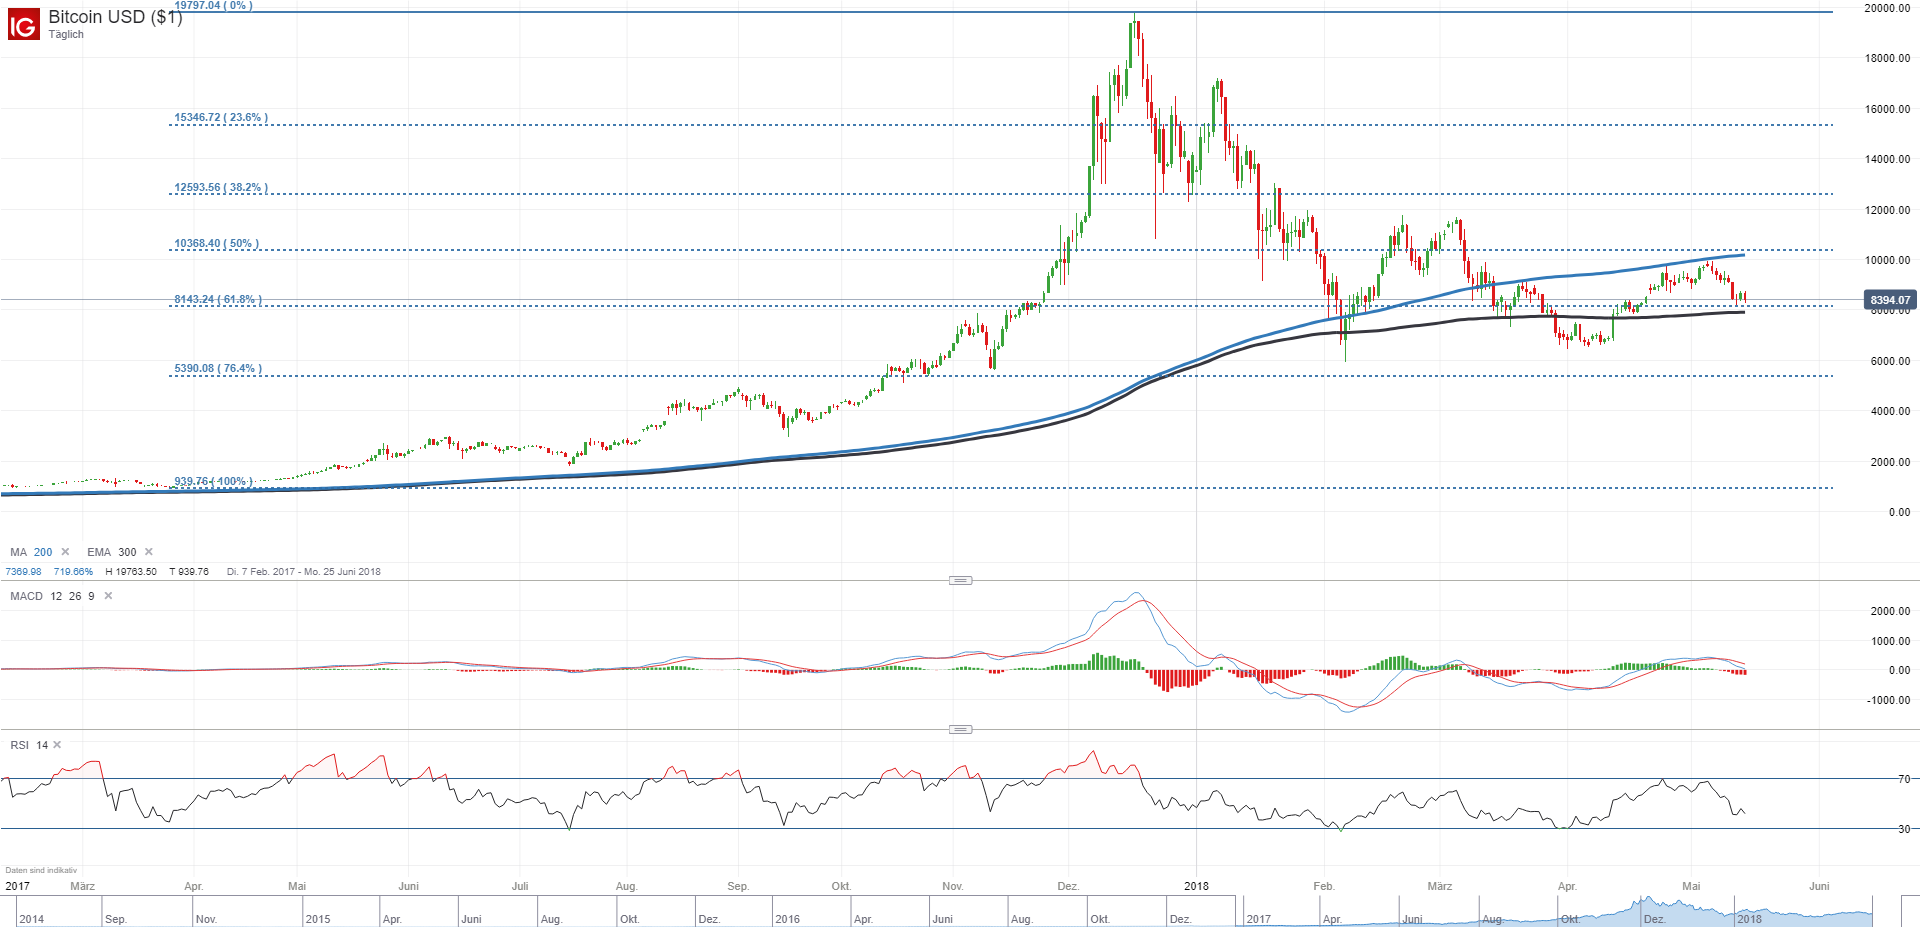1920x927 pixels.
Task: Click the RSI indicator label
Action: (x=19, y=745)
